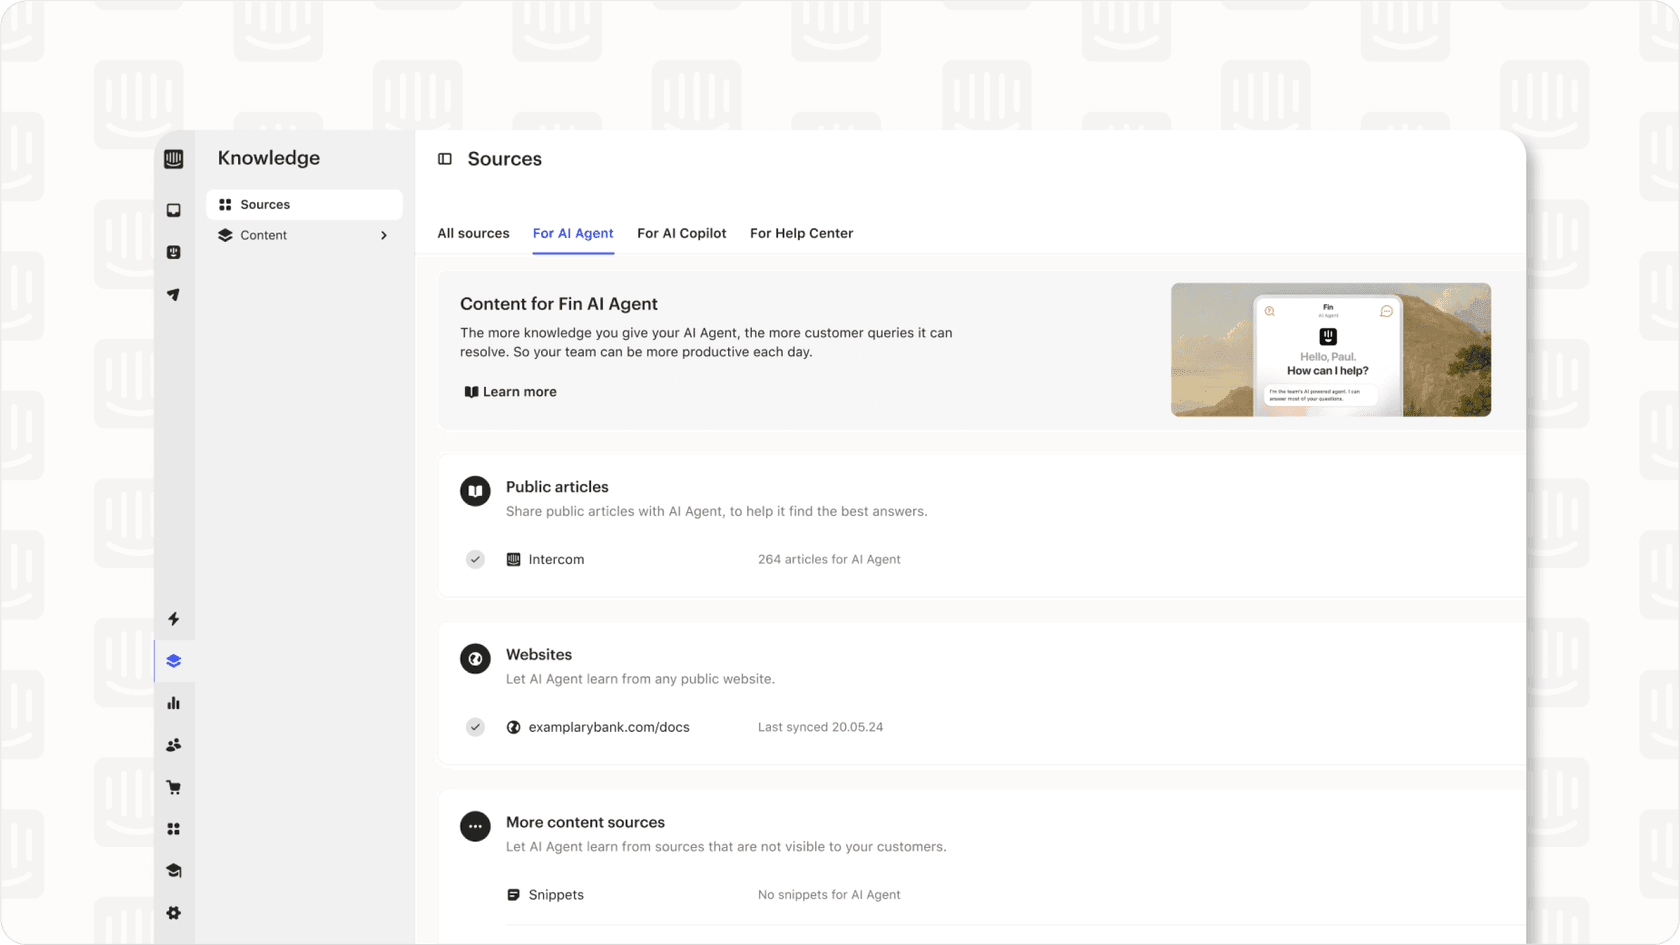The height and width of the screenshot is (945, 1680).
Task: Click the Learn more link
Action: click(x=510, y=392)
